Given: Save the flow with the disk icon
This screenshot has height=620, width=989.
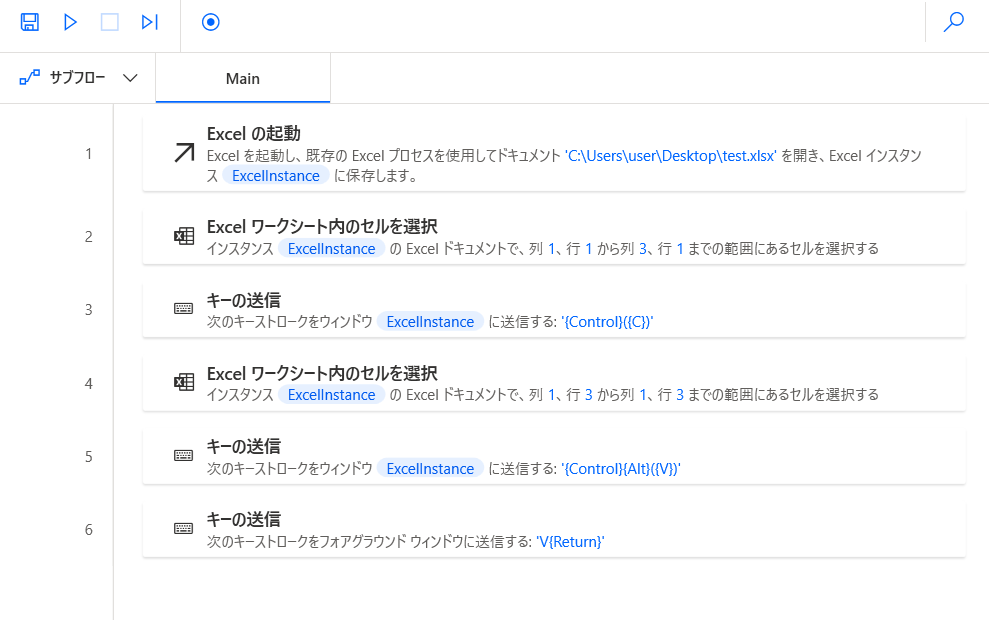Looking at the screenshot, I should pyautogui.click(x=30, y=22).
